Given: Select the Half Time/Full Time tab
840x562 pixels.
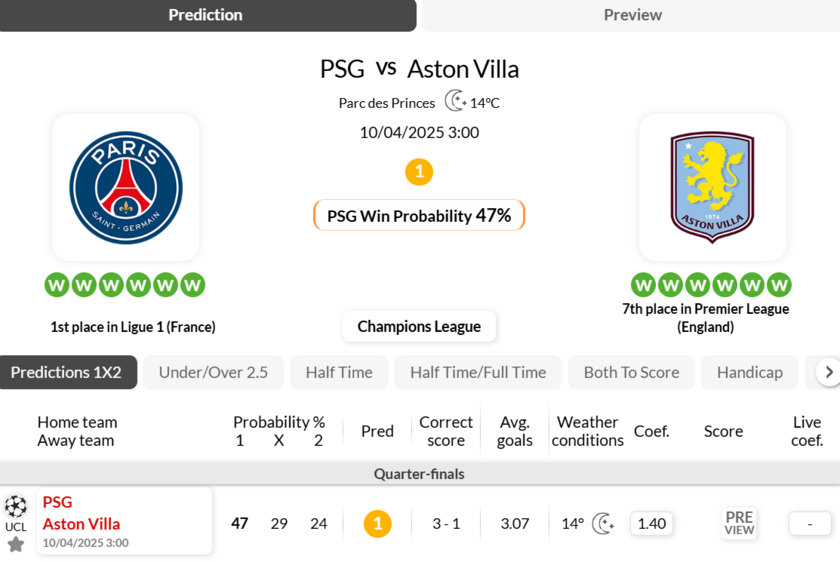Looking at the screenshot, I should [x=478, y=372].
